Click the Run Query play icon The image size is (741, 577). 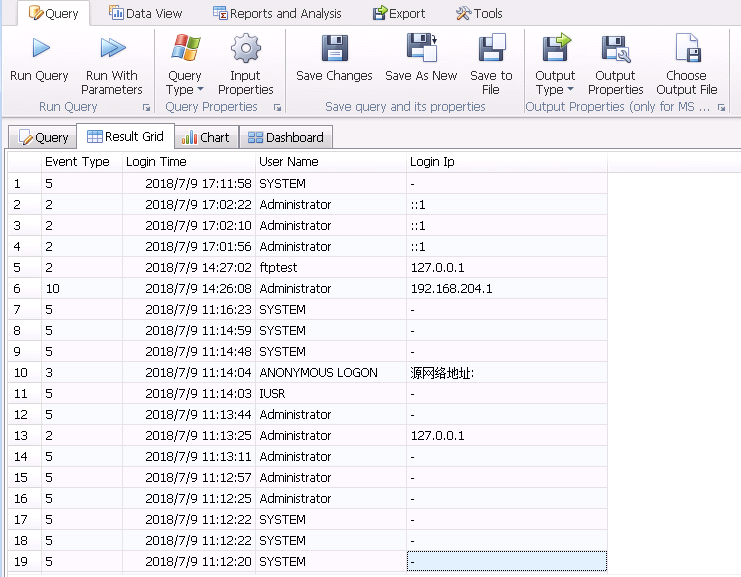point(40,48)
